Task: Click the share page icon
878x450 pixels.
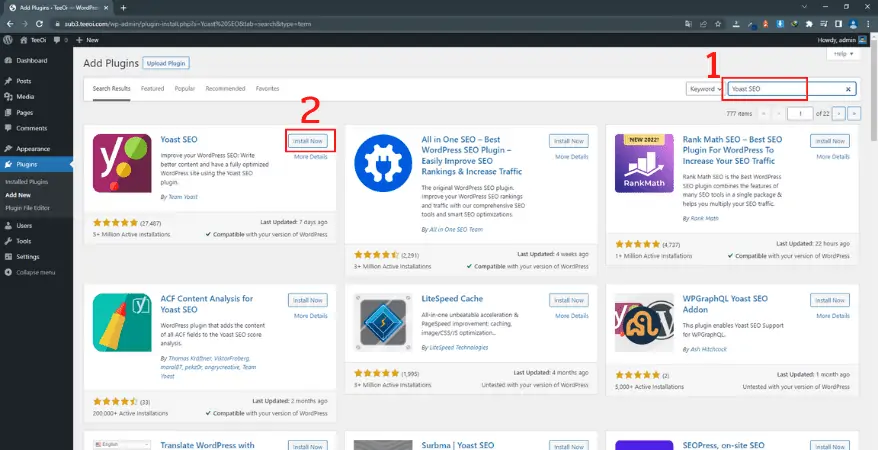Action: [x=703, y=24]
